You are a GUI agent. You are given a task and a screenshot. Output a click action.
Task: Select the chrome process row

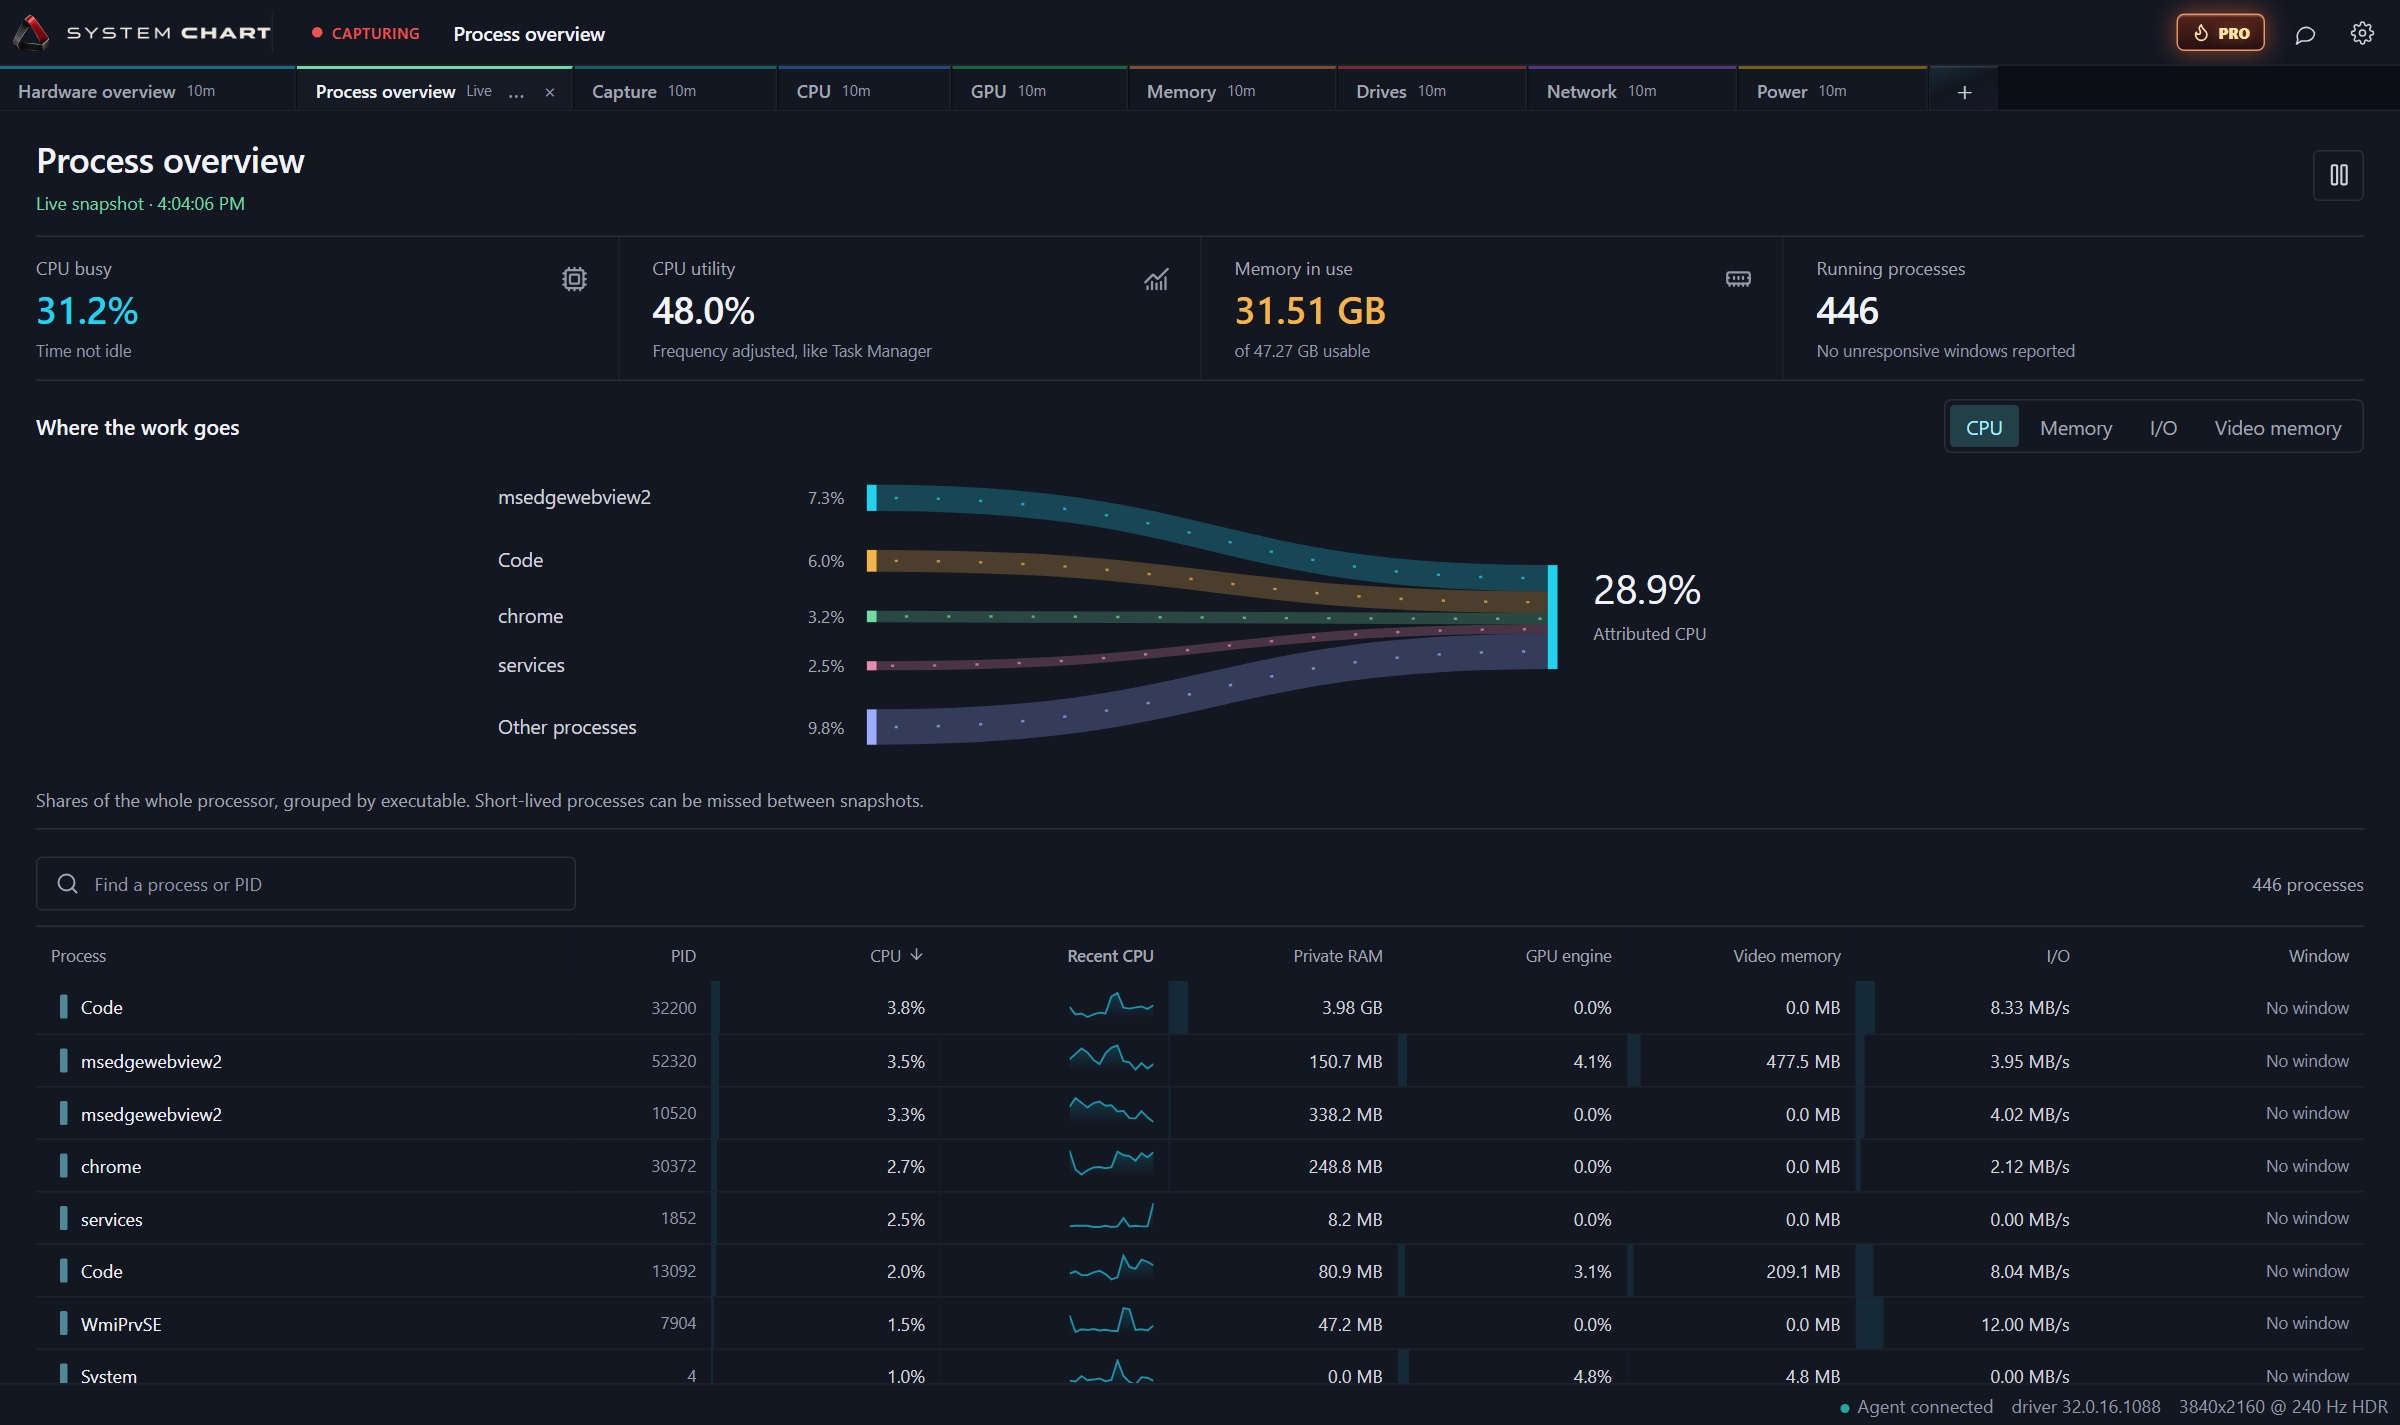coord(1200,1166)
